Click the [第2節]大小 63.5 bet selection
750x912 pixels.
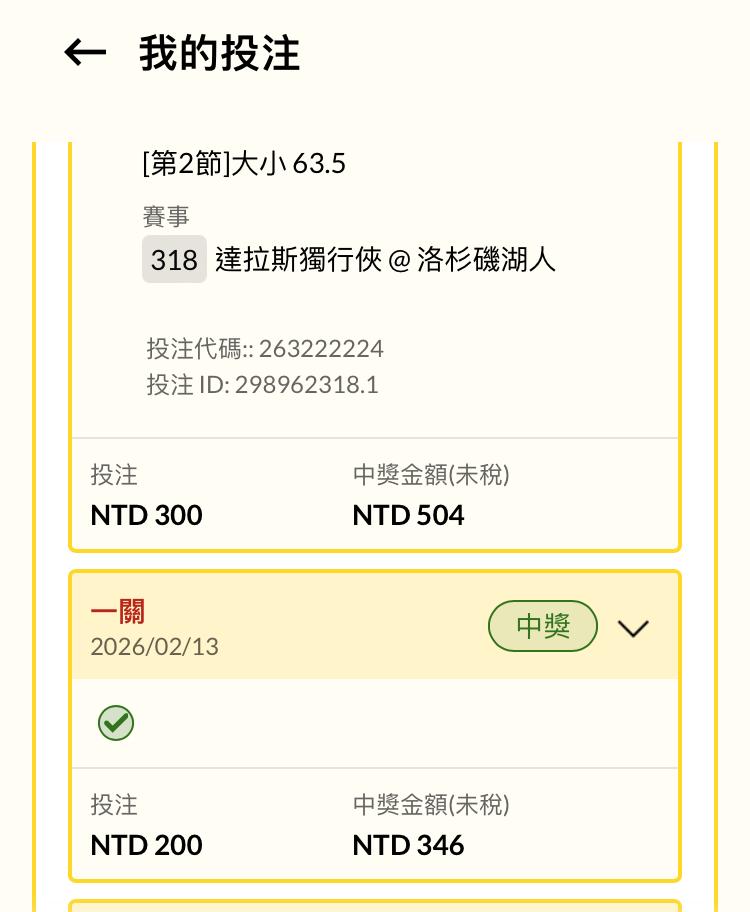pos(244,163)
